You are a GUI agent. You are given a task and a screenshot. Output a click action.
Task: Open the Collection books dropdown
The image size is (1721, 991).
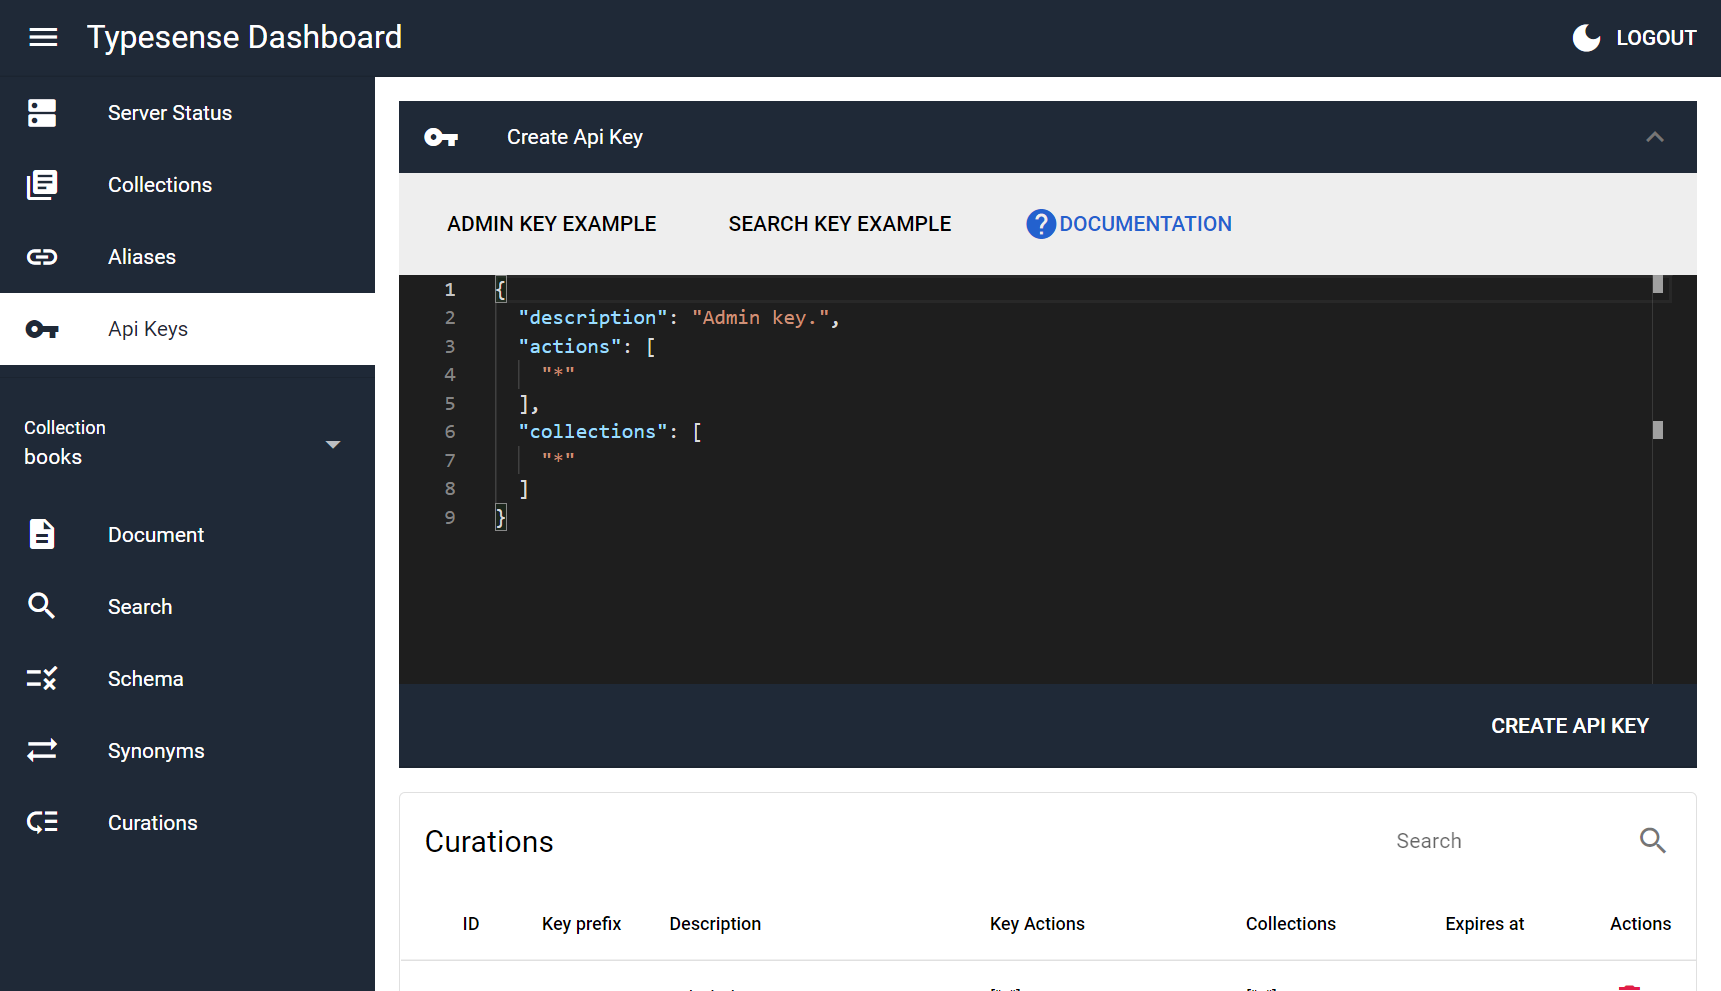(x=187, y=443)
